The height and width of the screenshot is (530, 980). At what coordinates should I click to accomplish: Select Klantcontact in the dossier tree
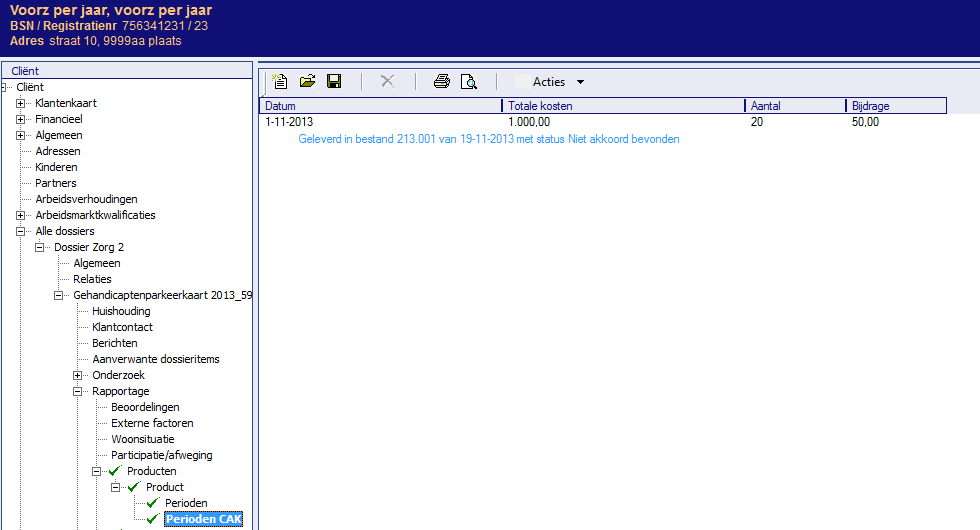(122, 327)
